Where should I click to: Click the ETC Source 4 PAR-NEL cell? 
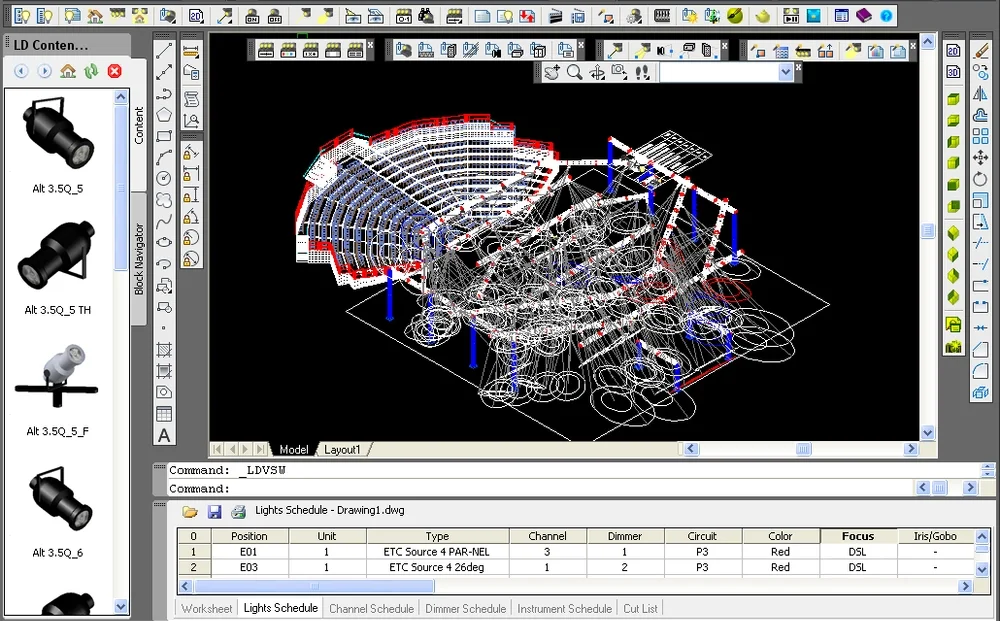point(437,552)
